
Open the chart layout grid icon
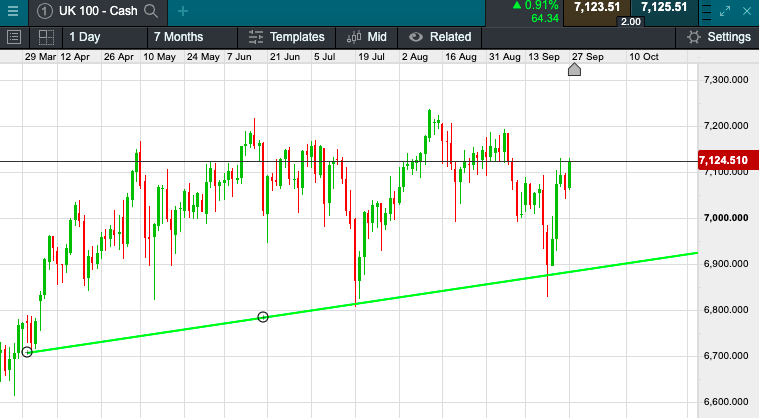pyautogui.click(x=46, y=37)
